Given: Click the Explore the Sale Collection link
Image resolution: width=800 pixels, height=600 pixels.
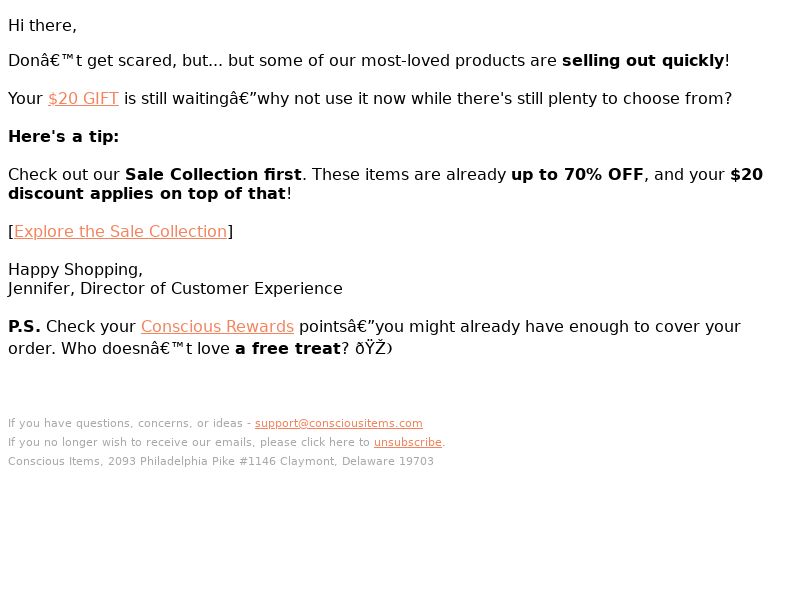Looking at the screenshot, I should (120, 232).
